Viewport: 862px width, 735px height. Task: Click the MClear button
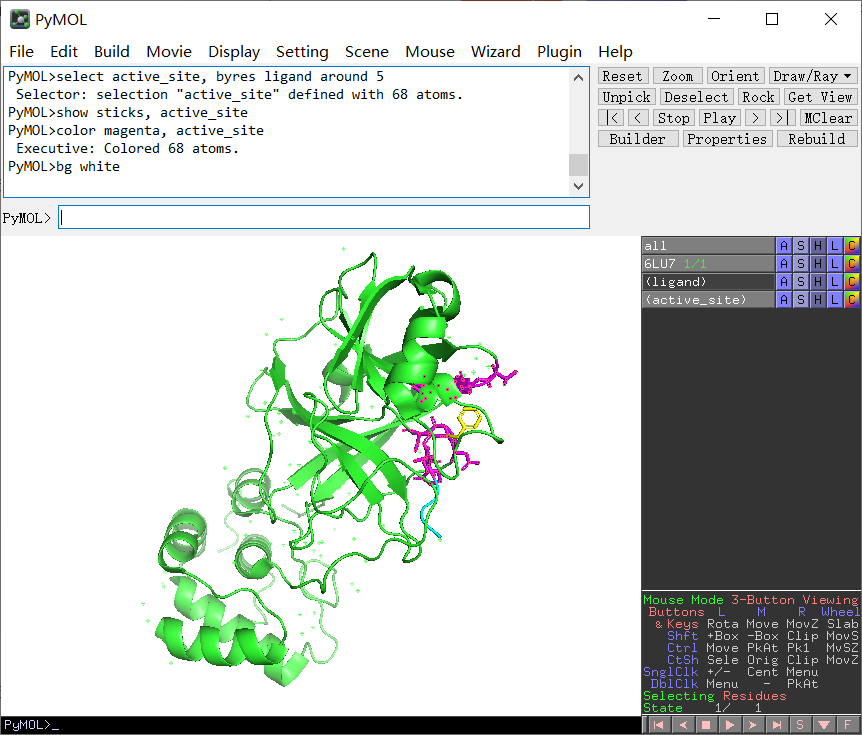tap(828, 118)
